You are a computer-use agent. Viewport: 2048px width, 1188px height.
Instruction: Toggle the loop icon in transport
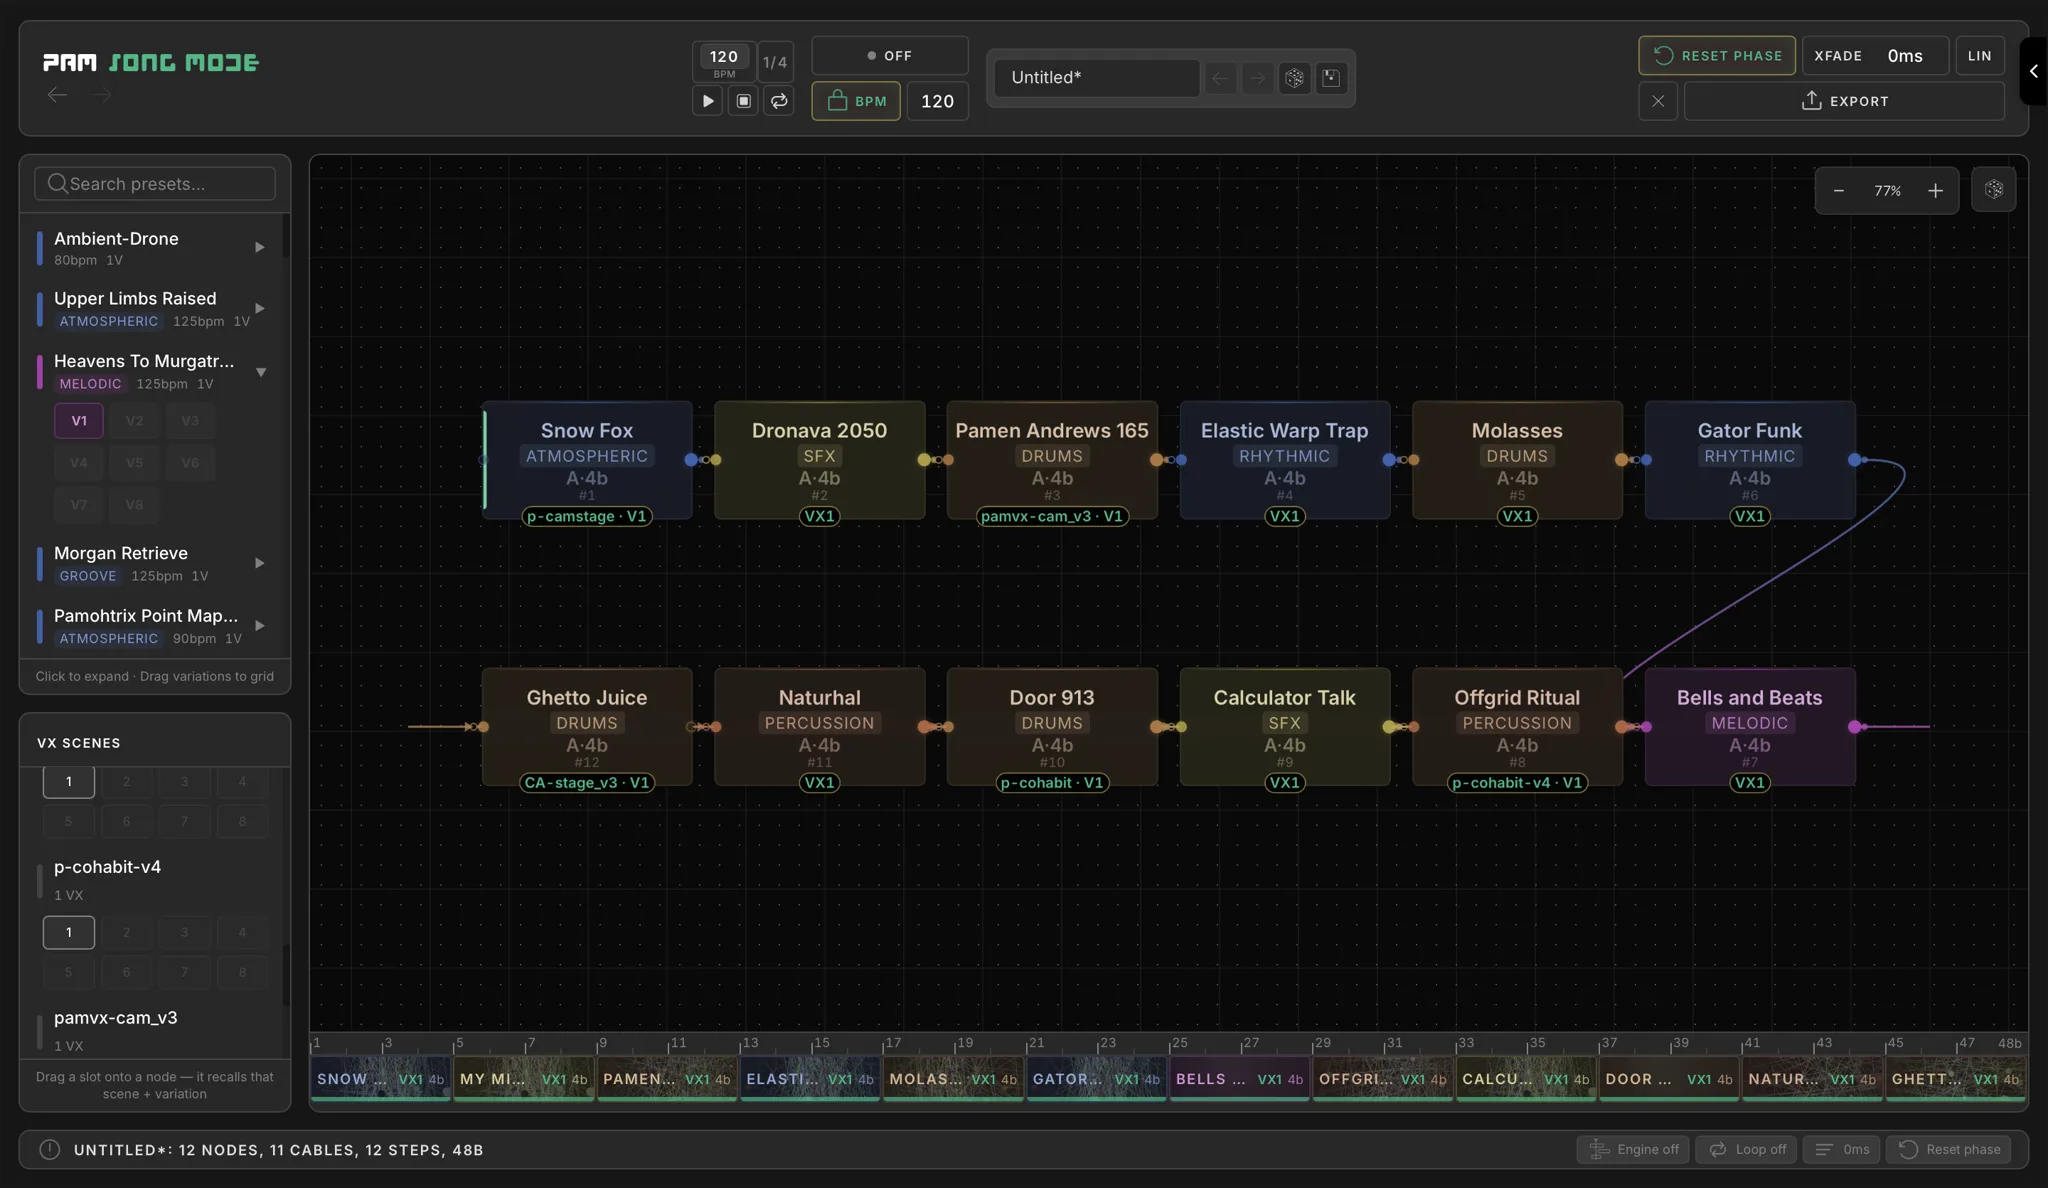coord(779,101)
